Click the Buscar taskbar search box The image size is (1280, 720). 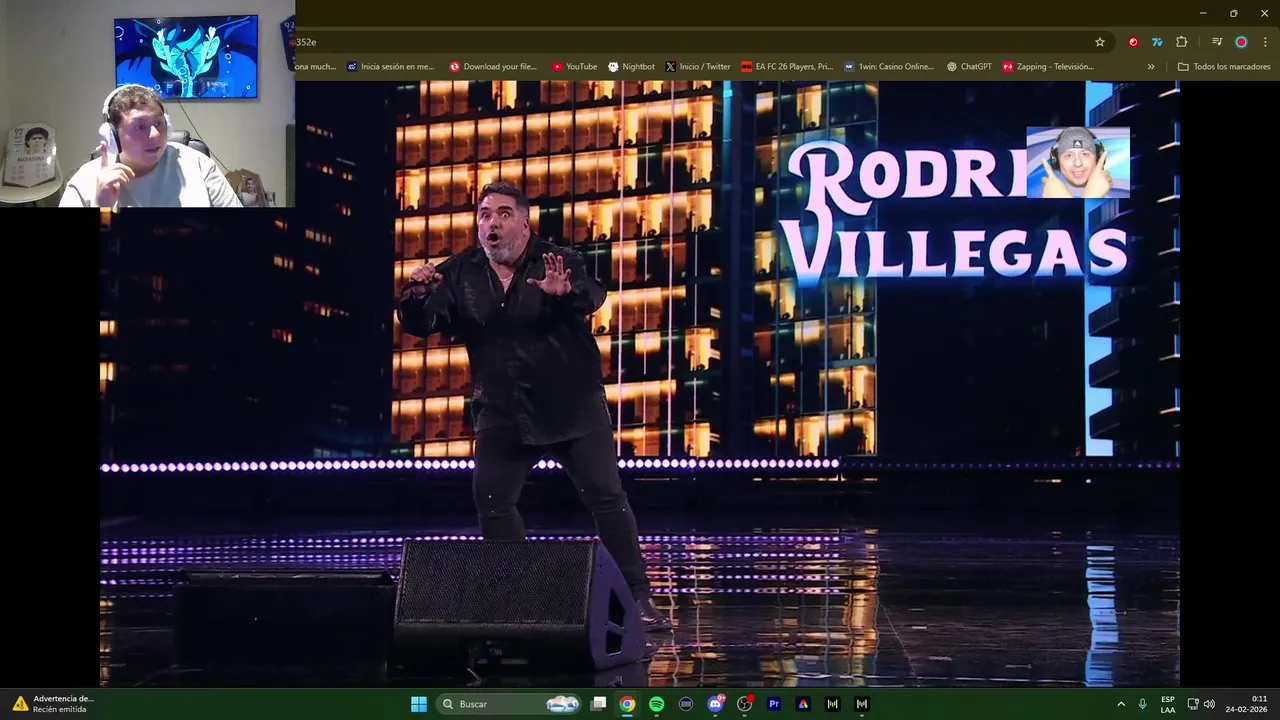[510, 704]
